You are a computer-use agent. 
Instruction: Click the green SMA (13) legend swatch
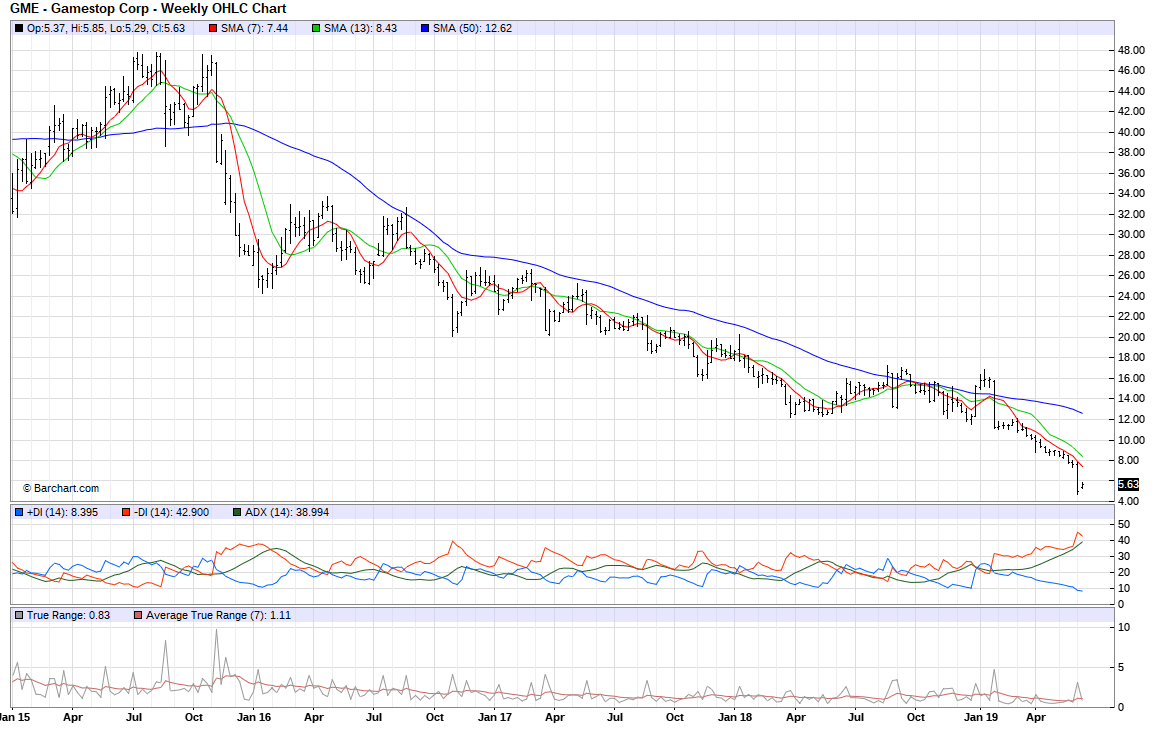coord(316,29)
